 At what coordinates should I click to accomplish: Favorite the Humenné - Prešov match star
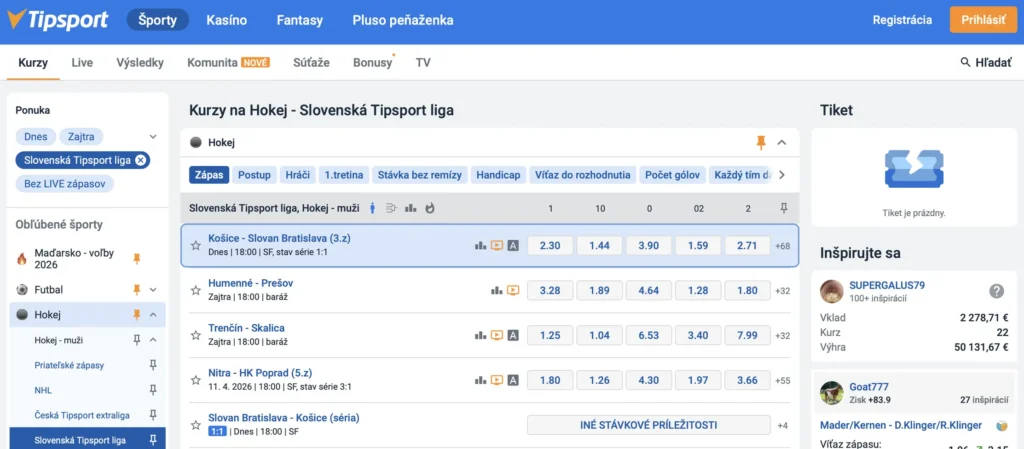pyautogui.click(x=195, y=290)
